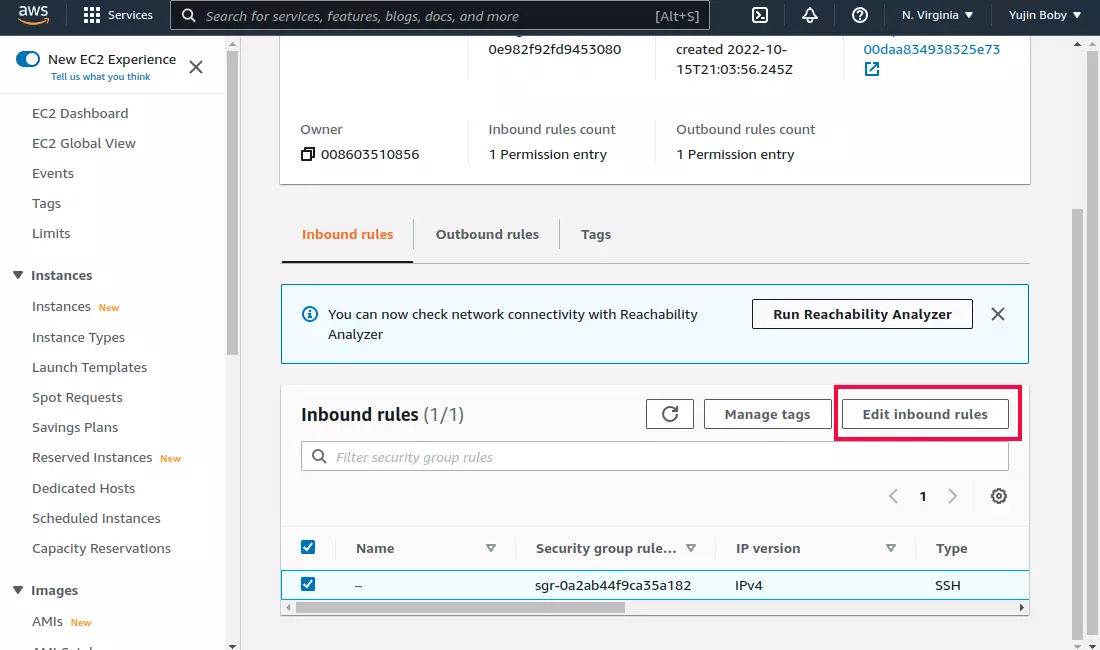Open the inbound rules preferences gear
Image resolution: width=1100 pixels, height=650 pixels.
[998, 495]
